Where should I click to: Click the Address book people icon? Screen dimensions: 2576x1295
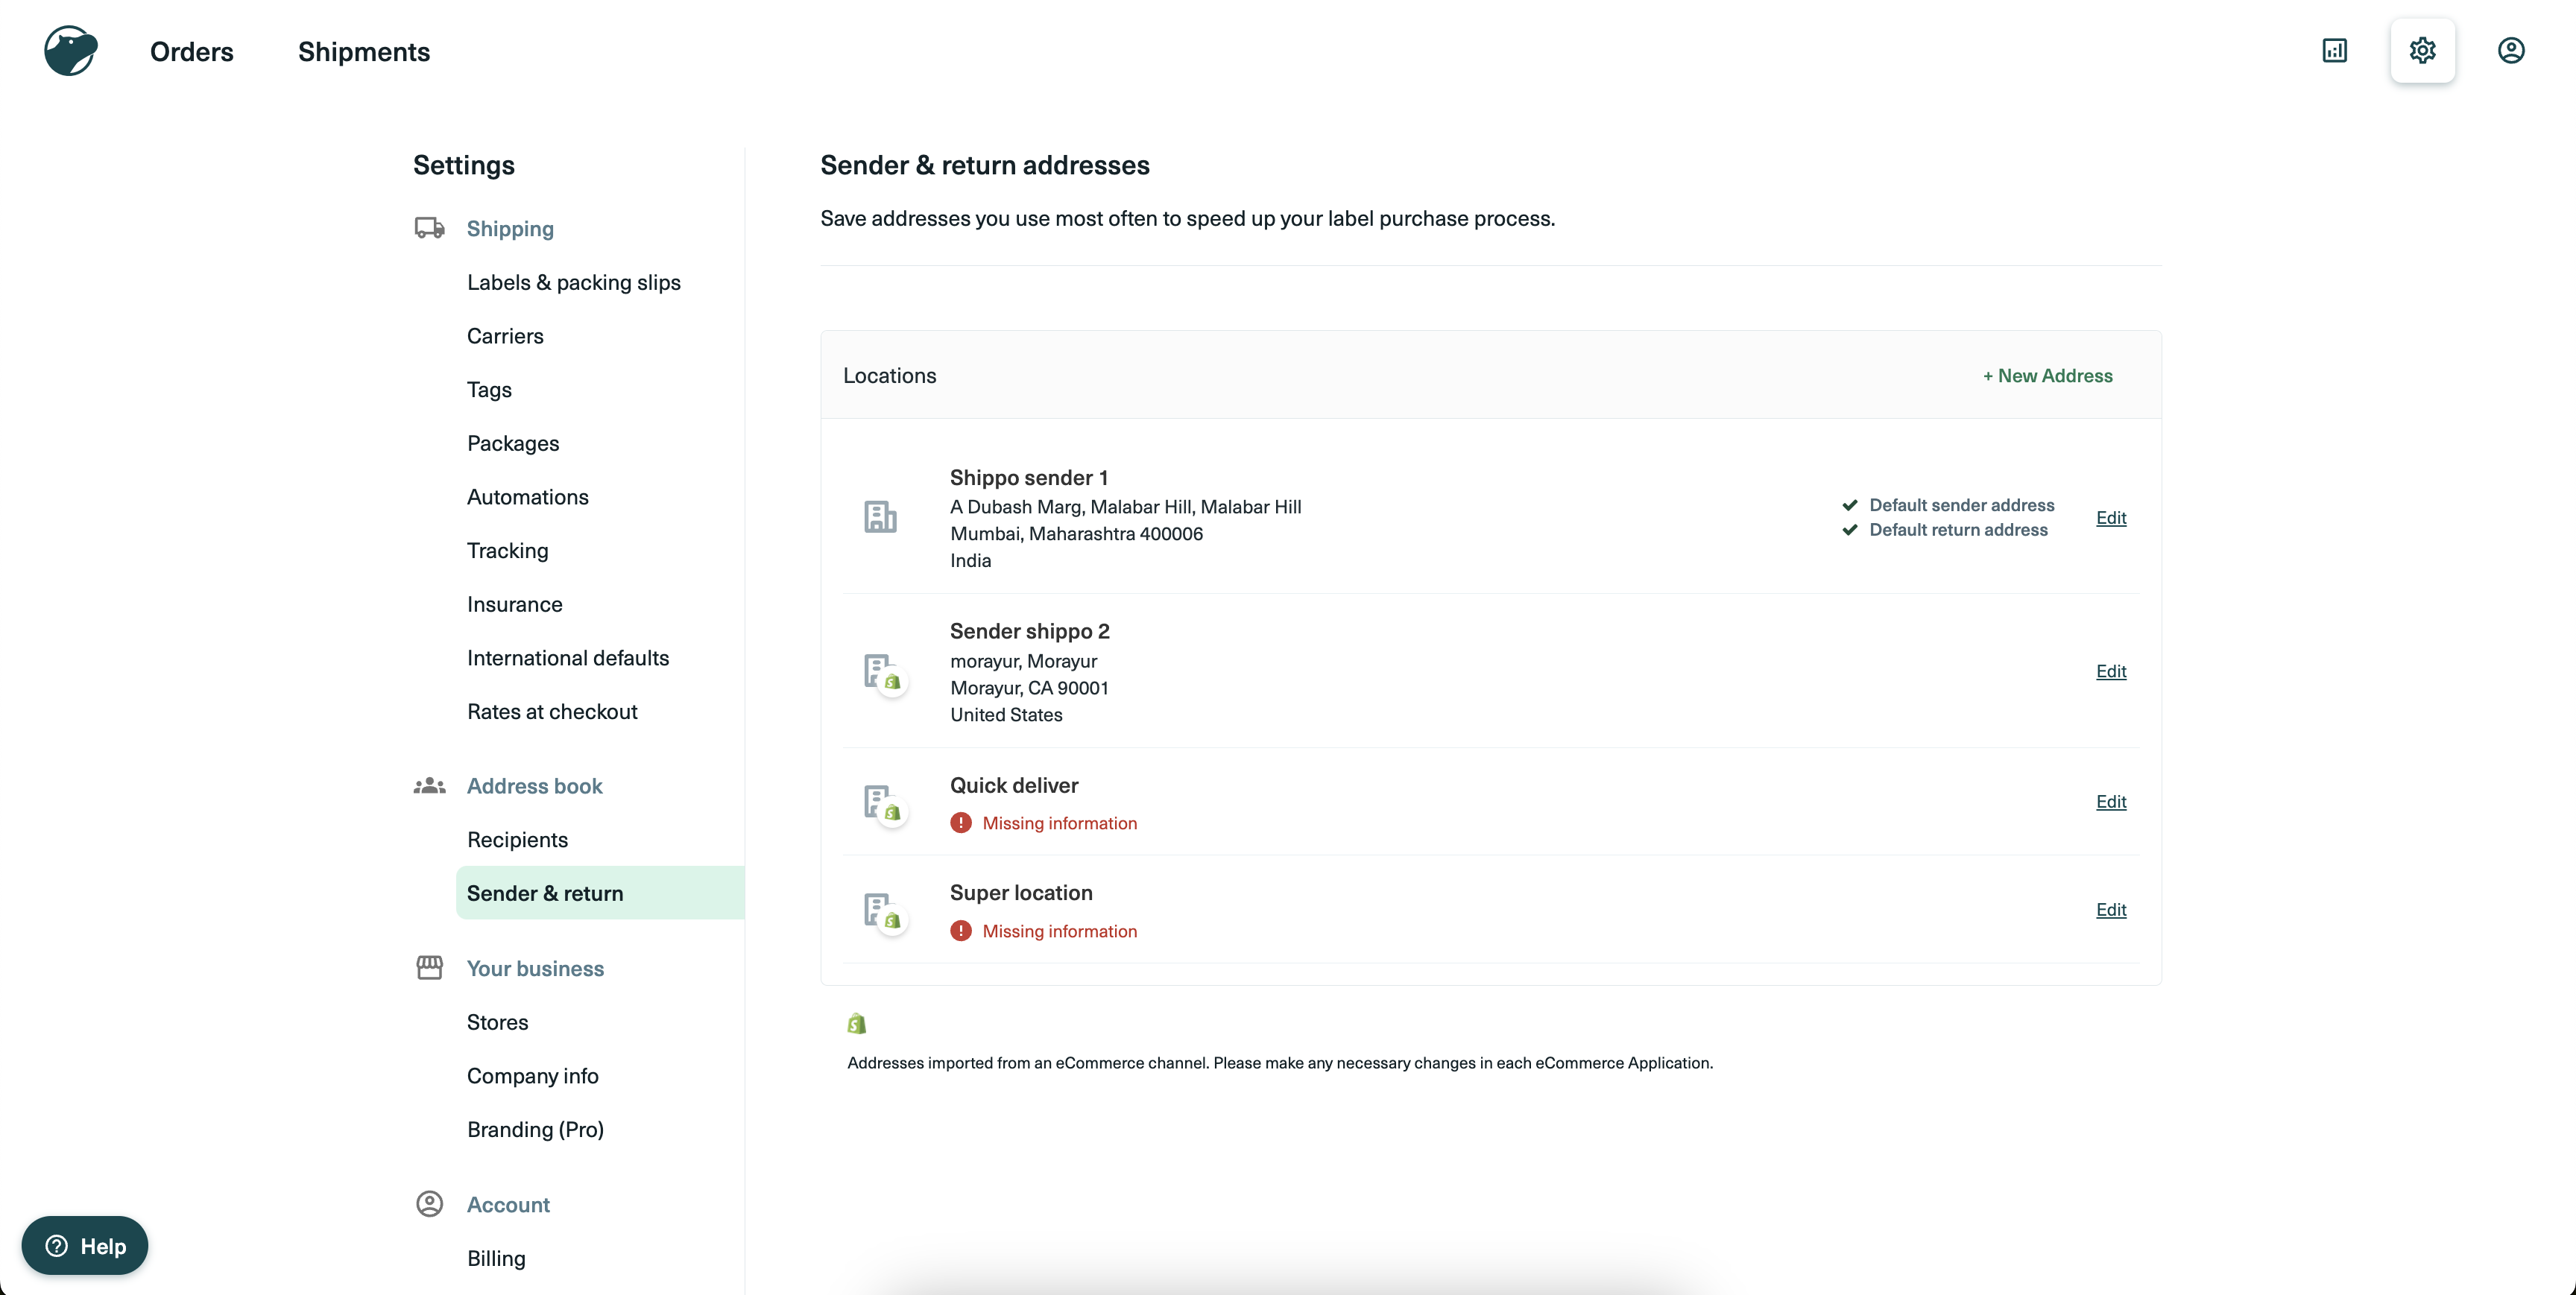point(429,786)
